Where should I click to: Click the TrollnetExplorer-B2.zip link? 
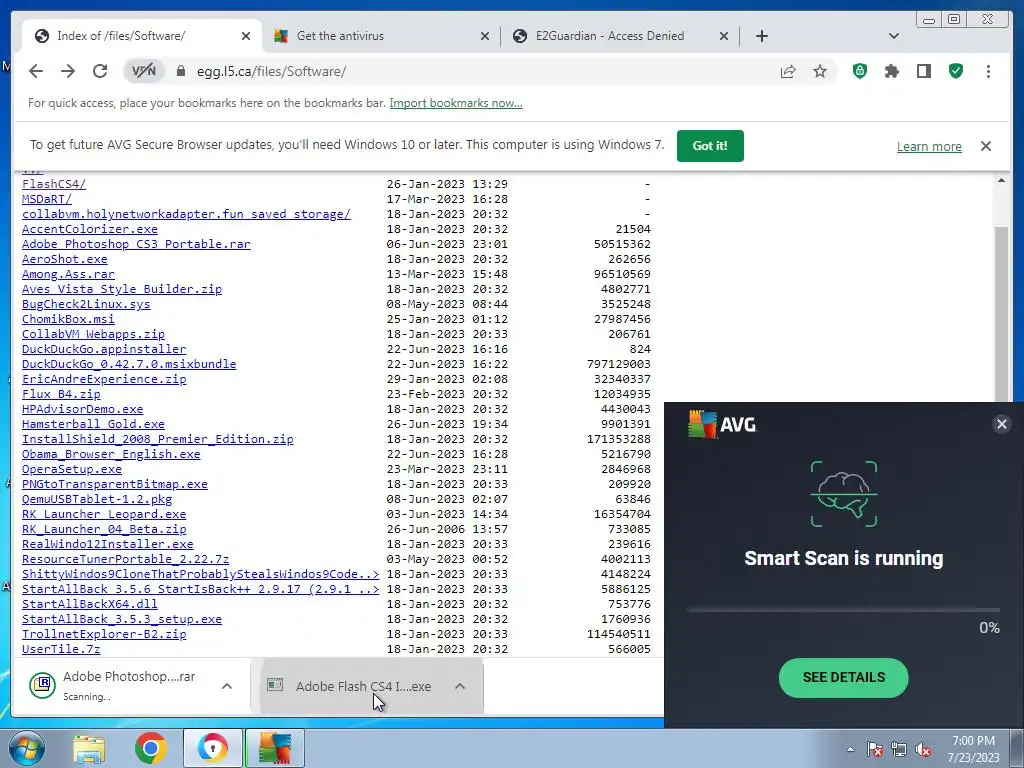[104, 635]
